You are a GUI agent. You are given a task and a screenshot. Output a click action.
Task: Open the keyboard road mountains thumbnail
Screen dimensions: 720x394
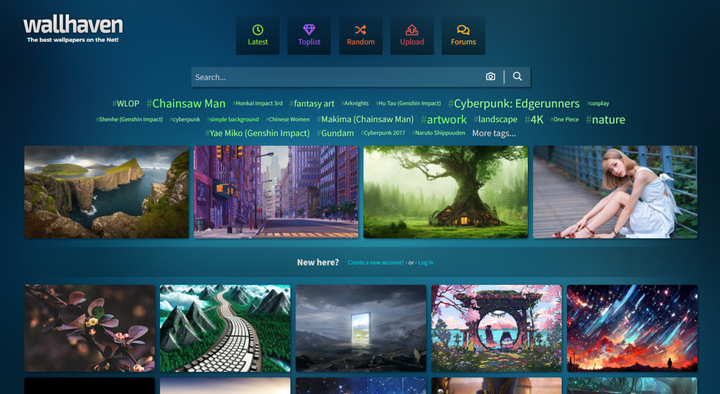point(225,328)
